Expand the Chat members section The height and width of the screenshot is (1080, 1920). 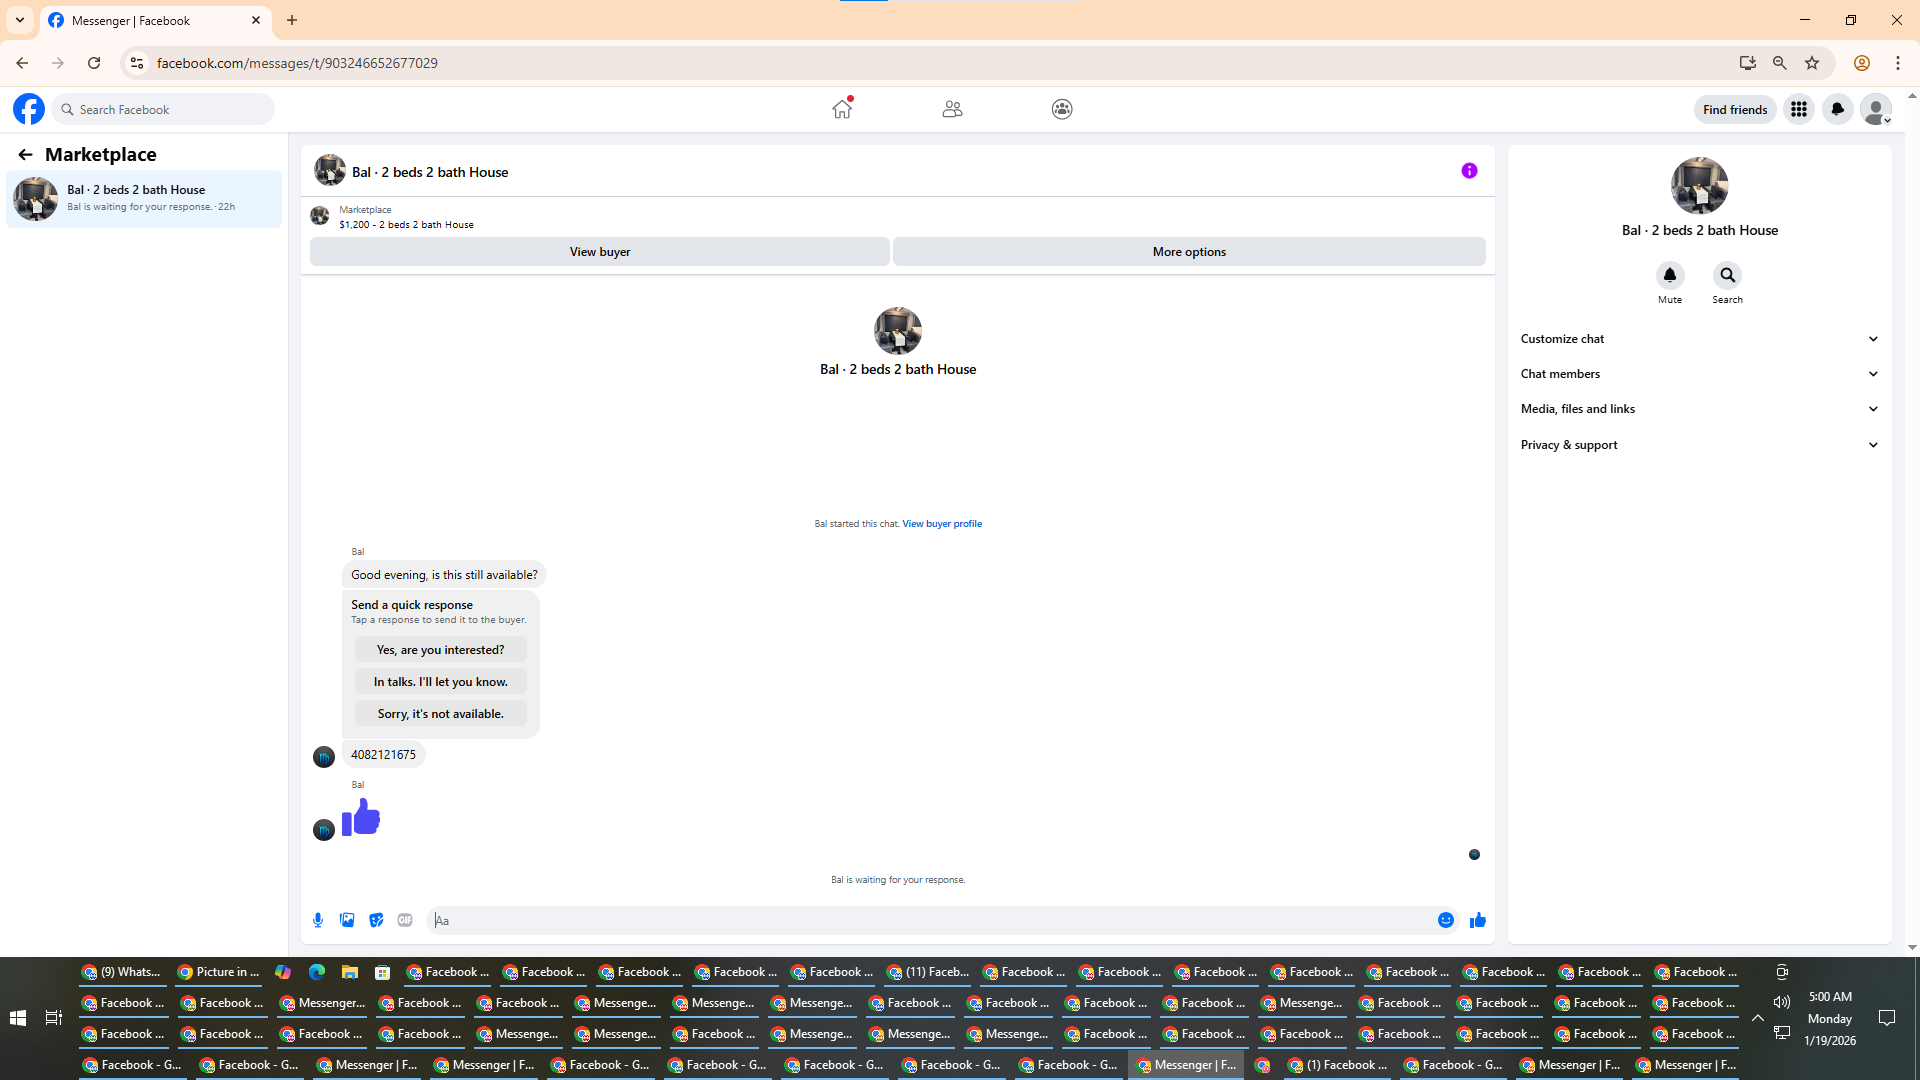(x=1699, y=374)
